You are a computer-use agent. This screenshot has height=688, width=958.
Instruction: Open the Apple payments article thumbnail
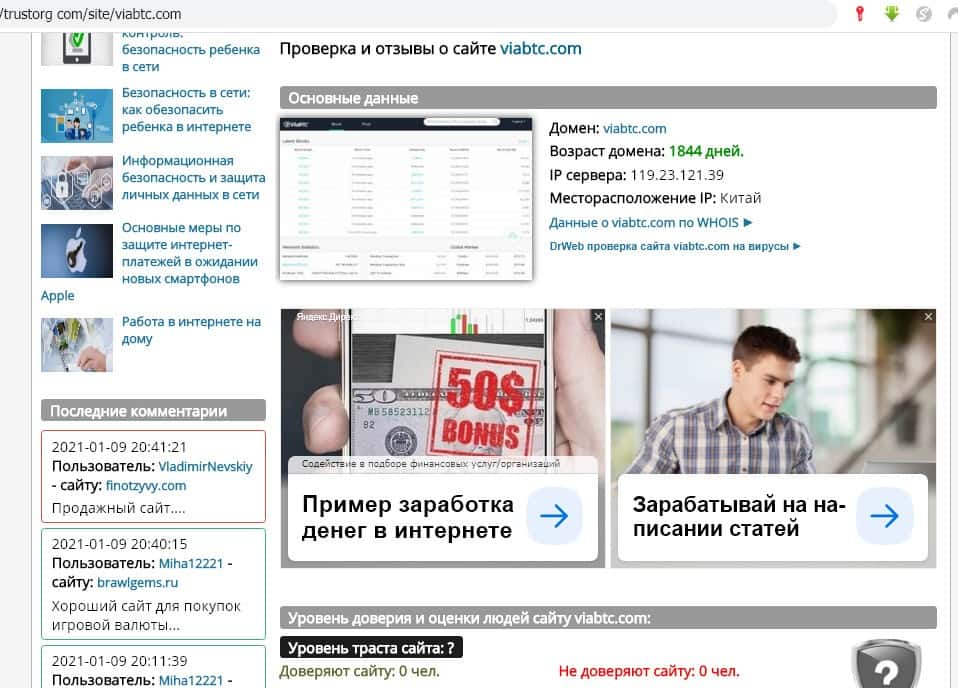click(77, 251)
